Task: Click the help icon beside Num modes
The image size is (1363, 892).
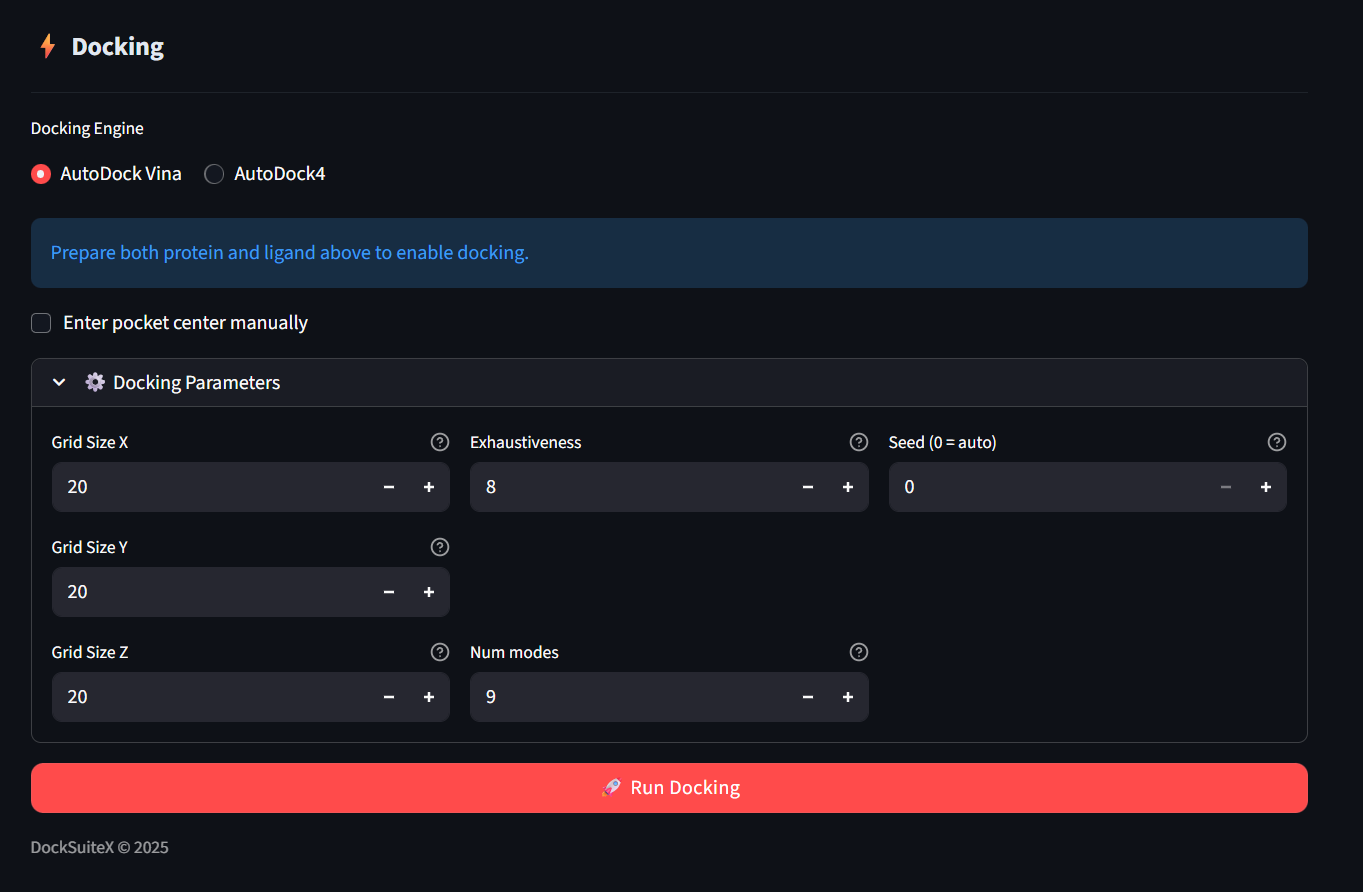Action: pos(858,652)
